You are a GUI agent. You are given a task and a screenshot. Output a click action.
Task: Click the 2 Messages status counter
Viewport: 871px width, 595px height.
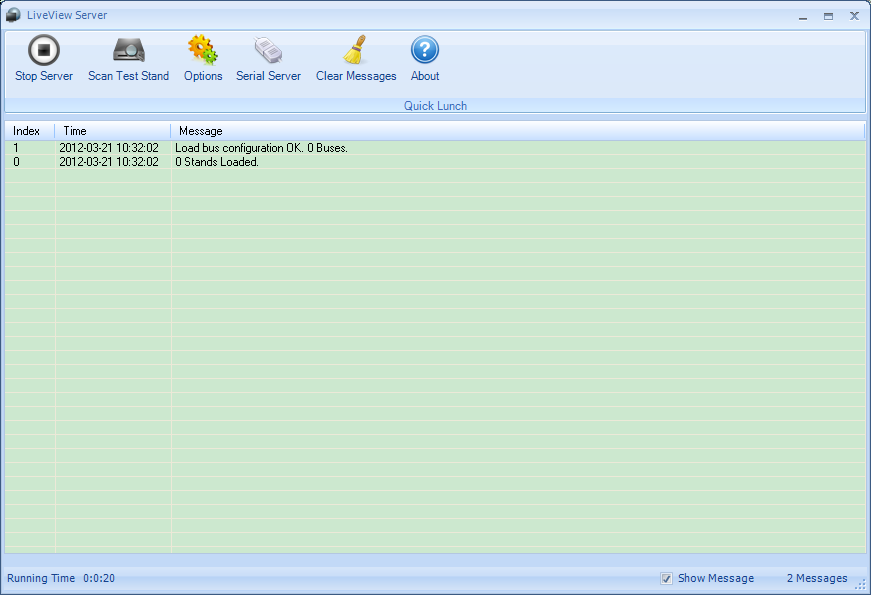[x=817, y=578]
